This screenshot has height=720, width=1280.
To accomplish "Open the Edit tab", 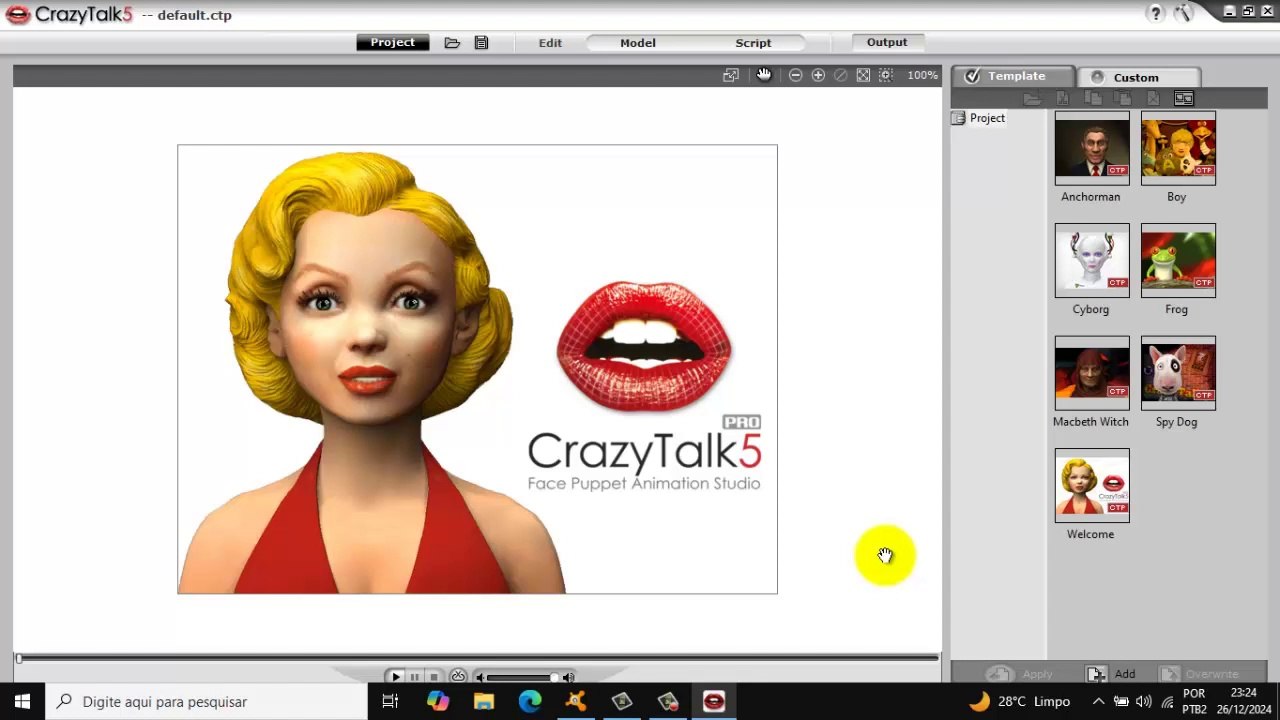I will point(550,43).
